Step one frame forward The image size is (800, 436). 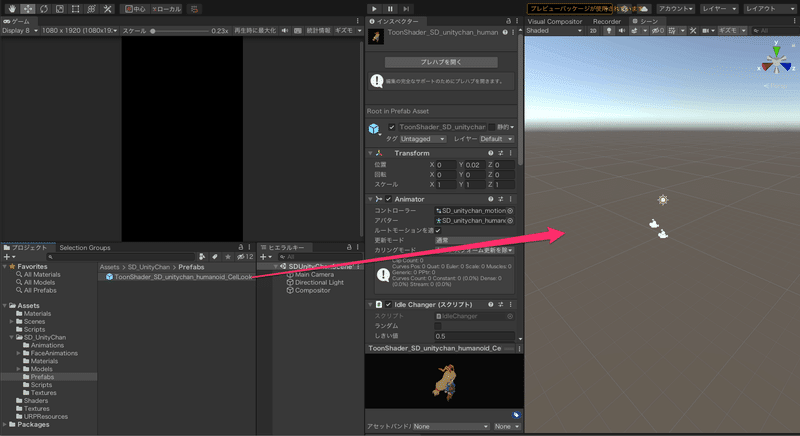click(x=406, y=9)
